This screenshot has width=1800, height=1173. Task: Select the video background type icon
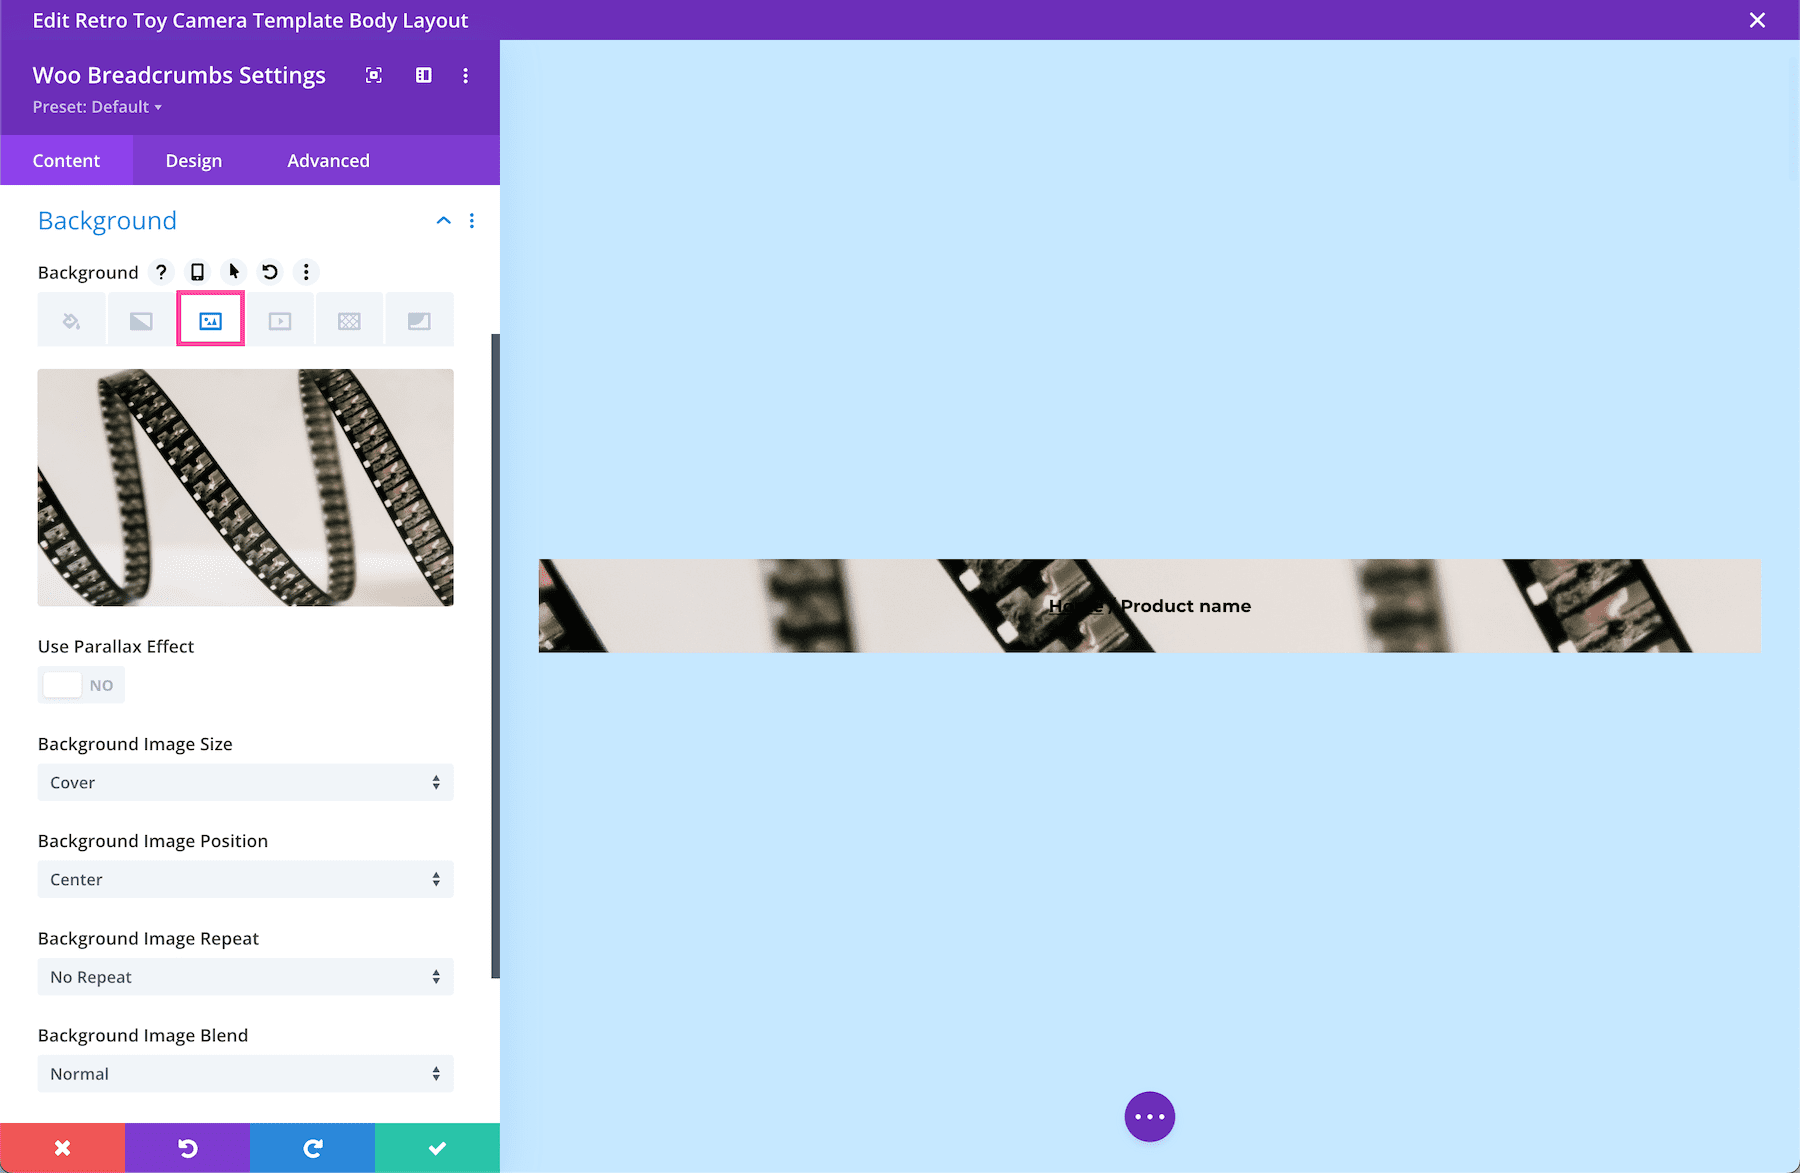point(280,319)
